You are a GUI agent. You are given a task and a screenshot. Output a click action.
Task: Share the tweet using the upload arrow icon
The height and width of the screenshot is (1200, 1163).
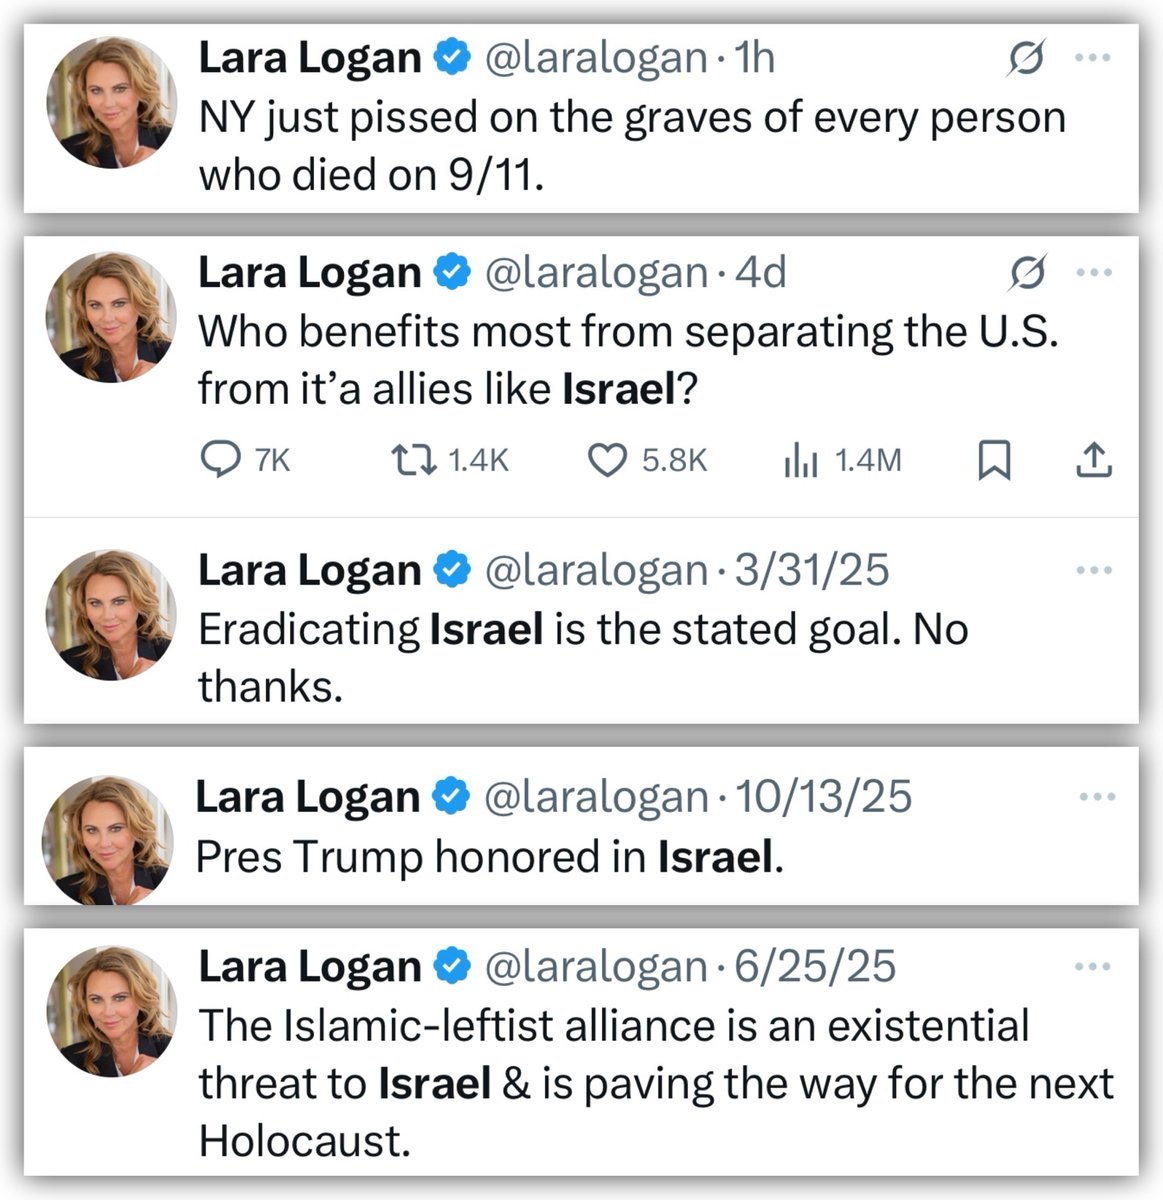(1093, 460)
